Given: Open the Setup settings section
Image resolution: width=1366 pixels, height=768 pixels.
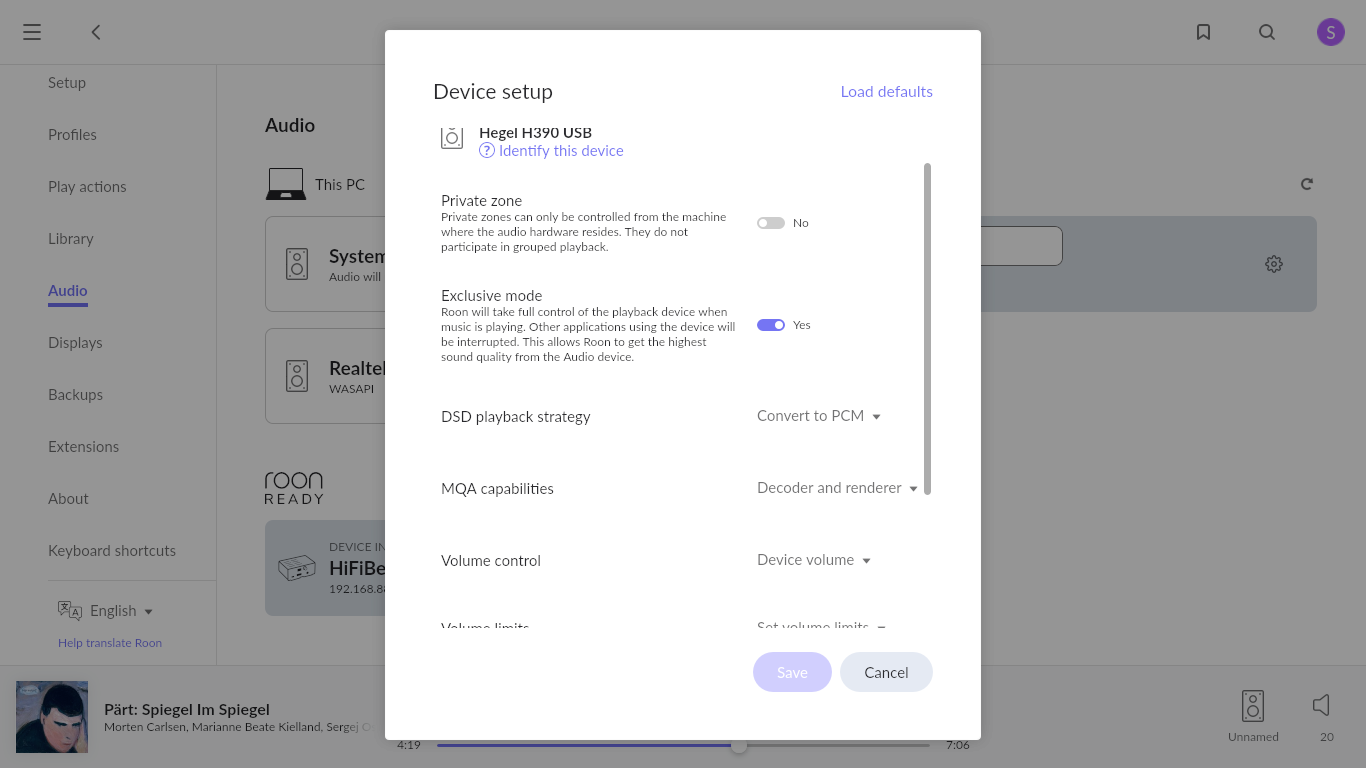Looking at the screenshot, I should 67,83.
